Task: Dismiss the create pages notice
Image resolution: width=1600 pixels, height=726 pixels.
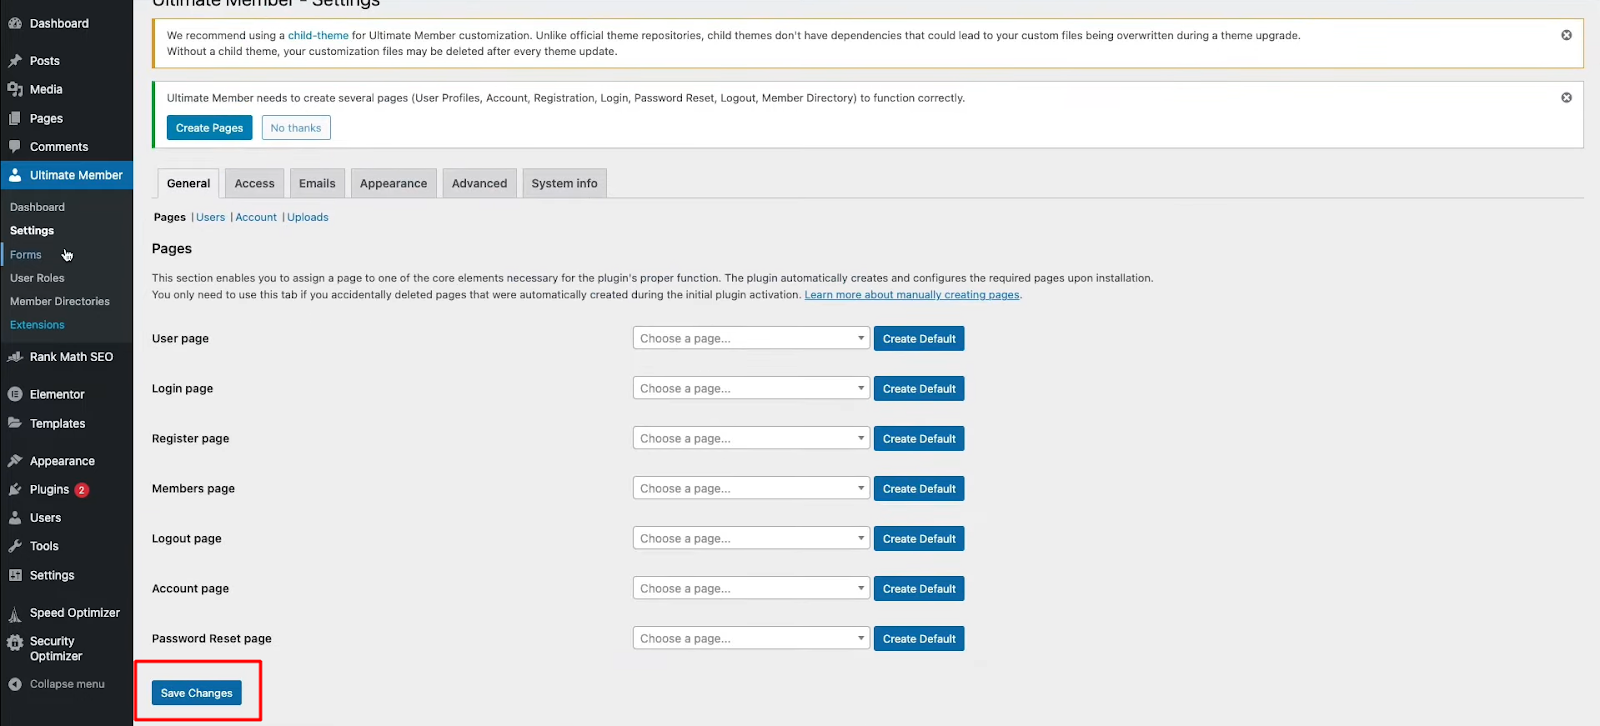Action: (x=1566, y=98)
